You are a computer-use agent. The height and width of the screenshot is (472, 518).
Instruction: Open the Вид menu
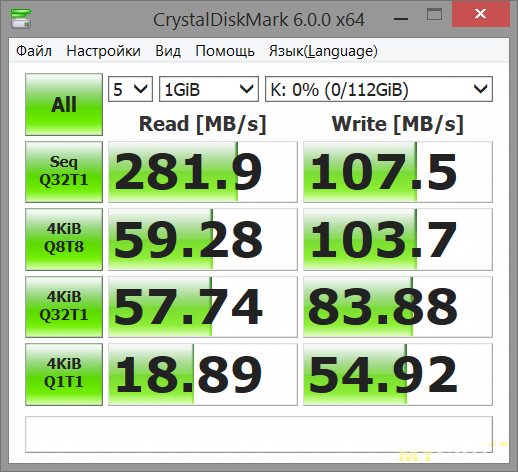(168, 51)
